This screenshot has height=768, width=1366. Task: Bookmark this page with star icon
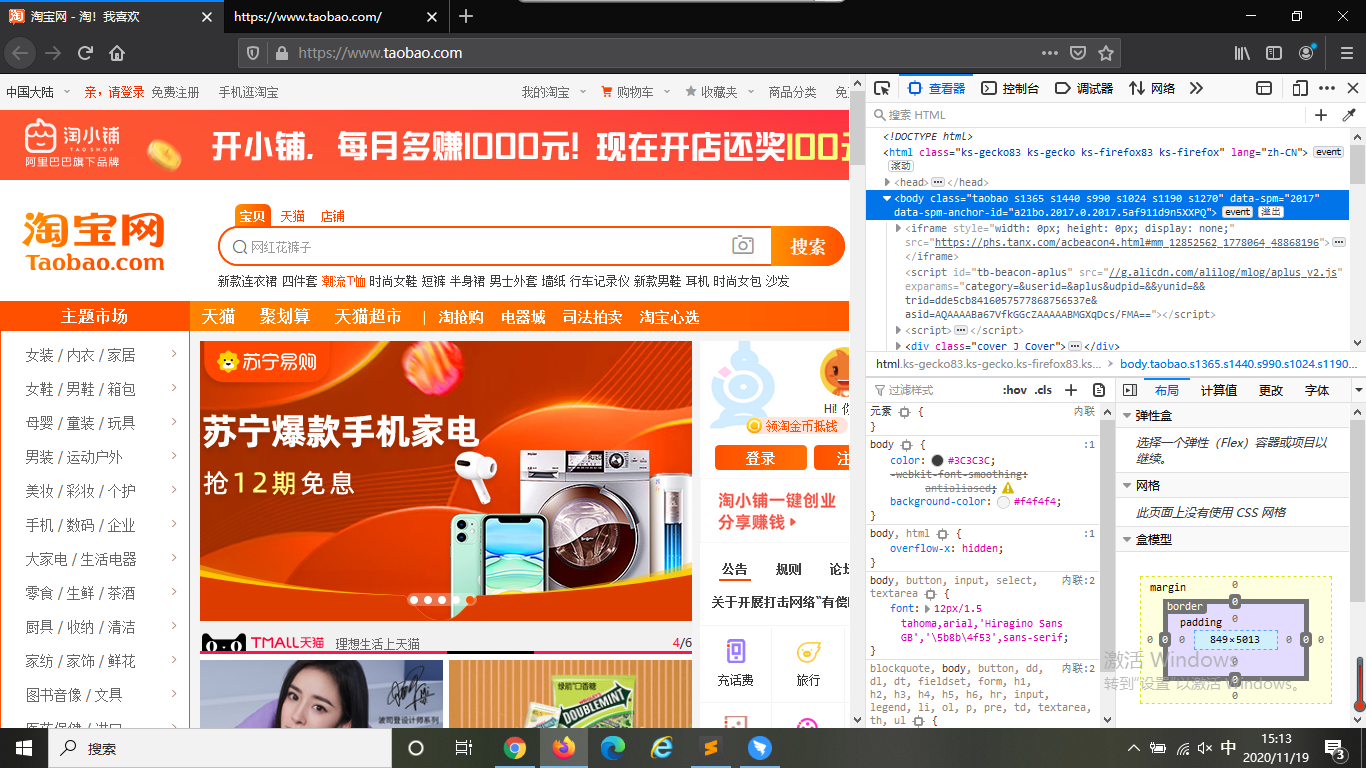coord(1105,53)
